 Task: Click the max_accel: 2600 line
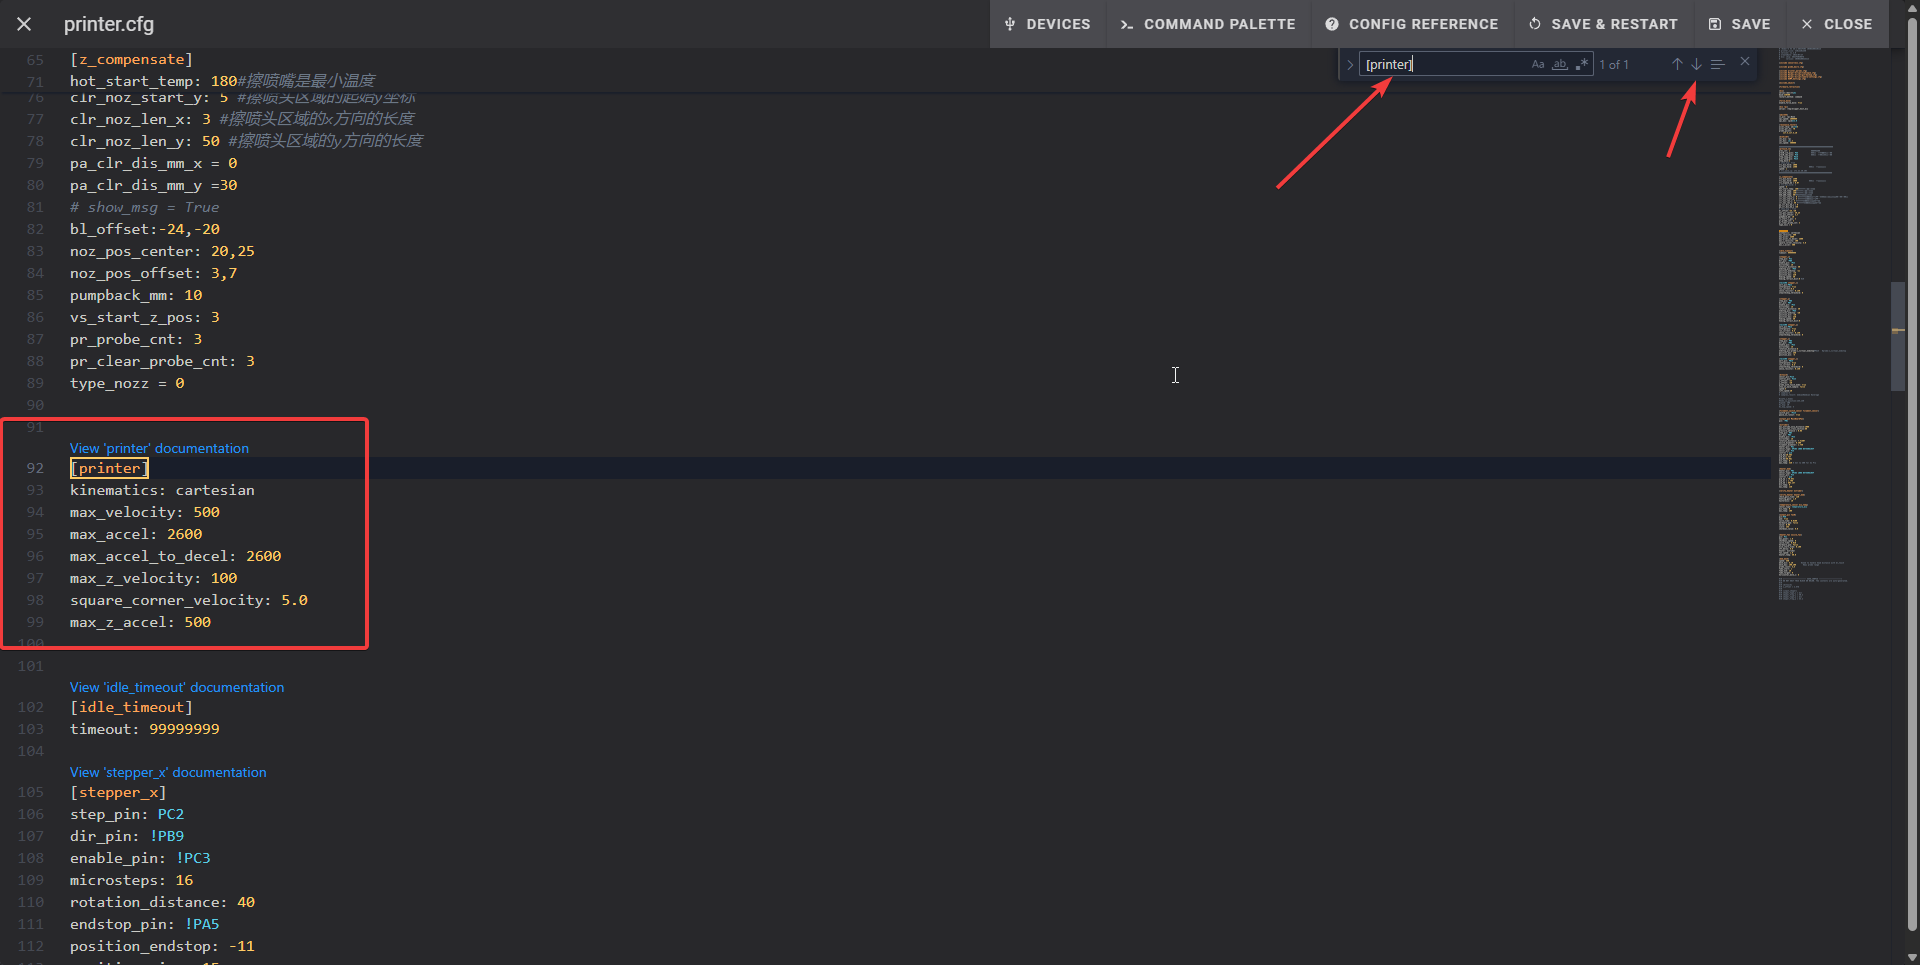[x=136, y=534]
